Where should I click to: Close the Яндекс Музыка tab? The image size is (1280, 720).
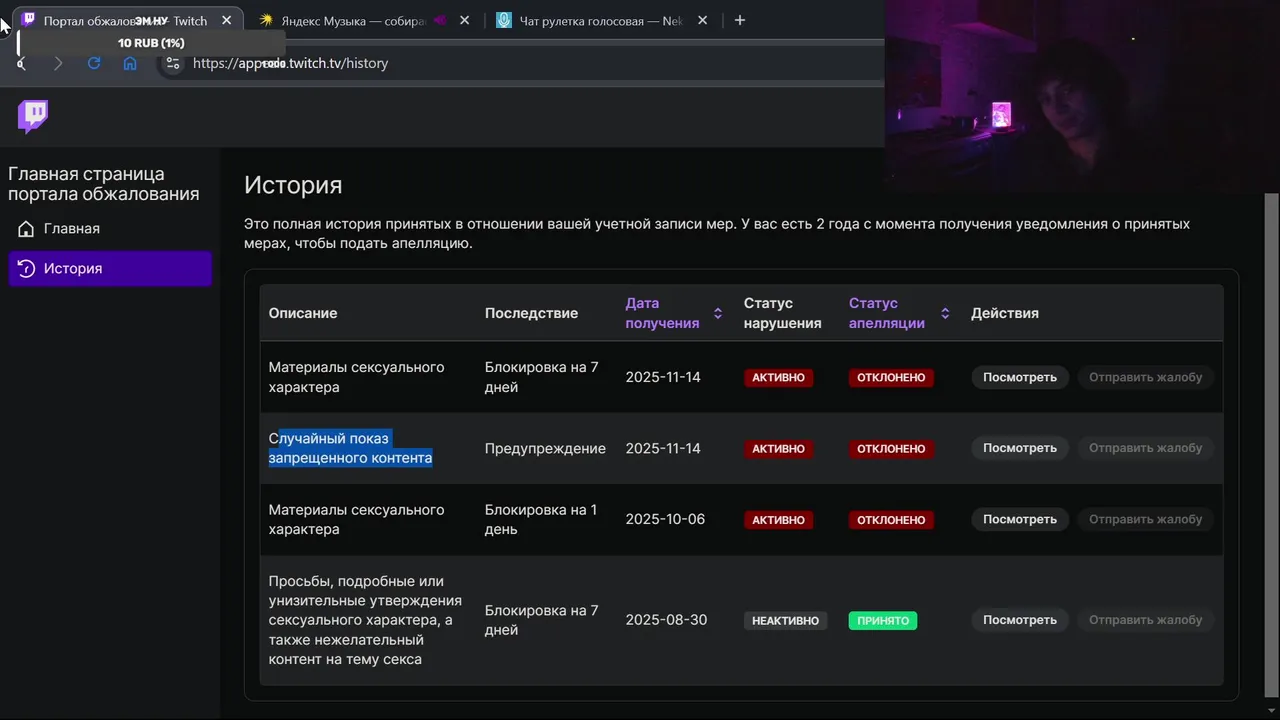464,20
